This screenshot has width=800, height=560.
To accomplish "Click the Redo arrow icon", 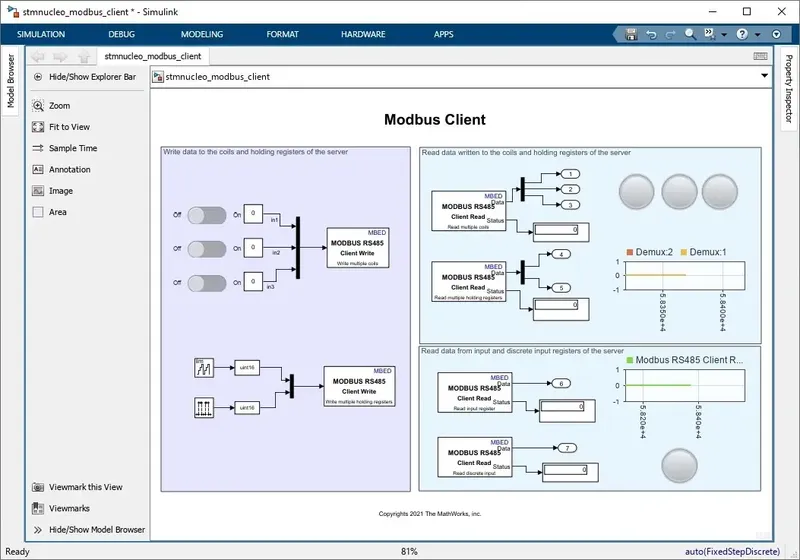I will click(x=670, y=34).
